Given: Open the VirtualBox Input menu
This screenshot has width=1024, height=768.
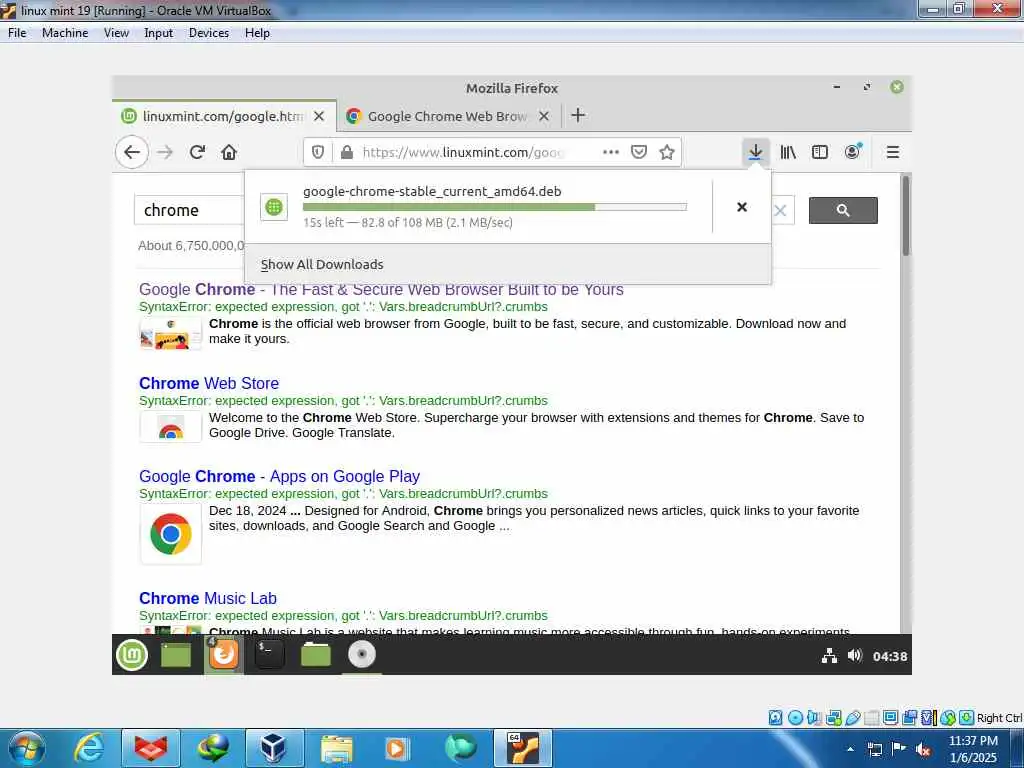Looking at the screenshot, I should (x=159, y=33).
